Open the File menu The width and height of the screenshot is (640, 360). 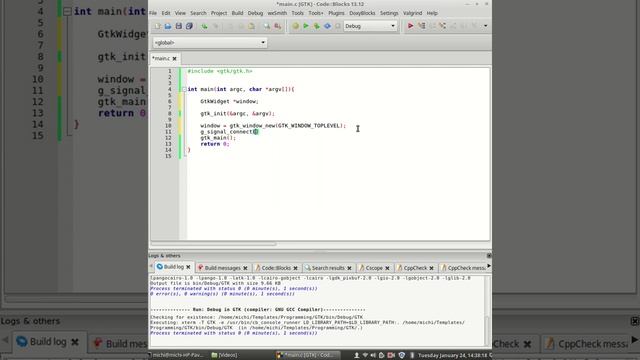(x=153, y=13)
